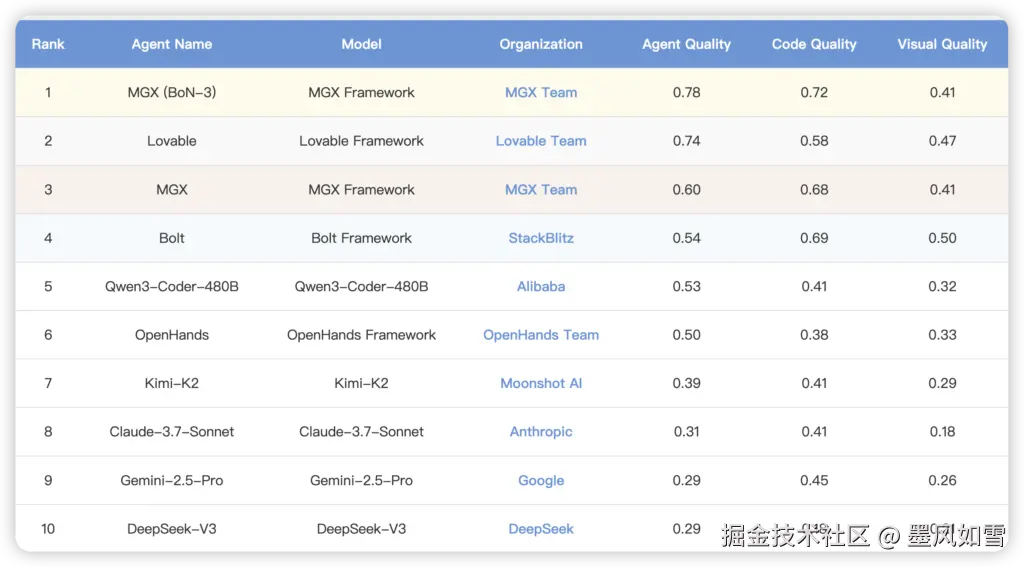Select the Rank column header
The image size is (1024, 567).
[x=48, y=44]
